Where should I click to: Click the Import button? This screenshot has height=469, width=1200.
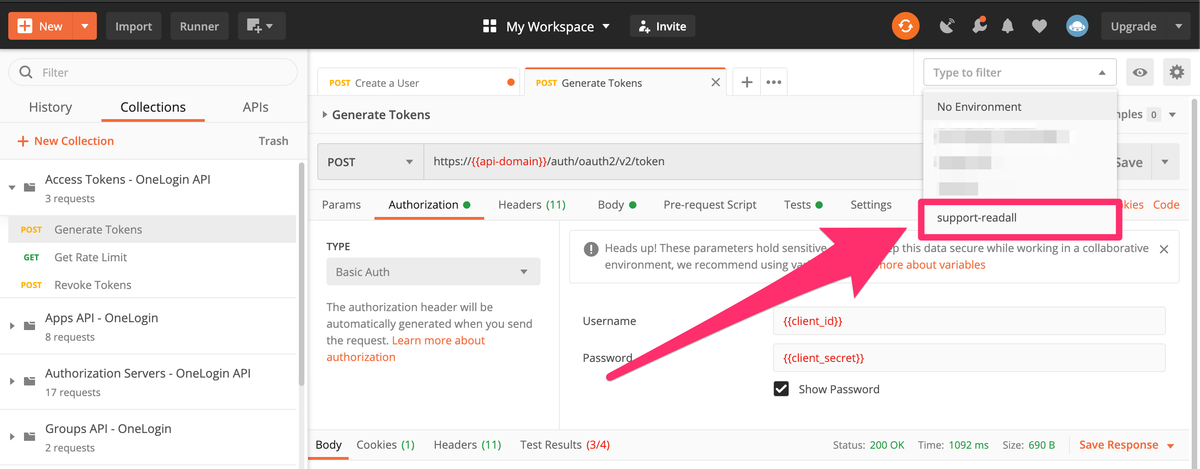(134, 26)
